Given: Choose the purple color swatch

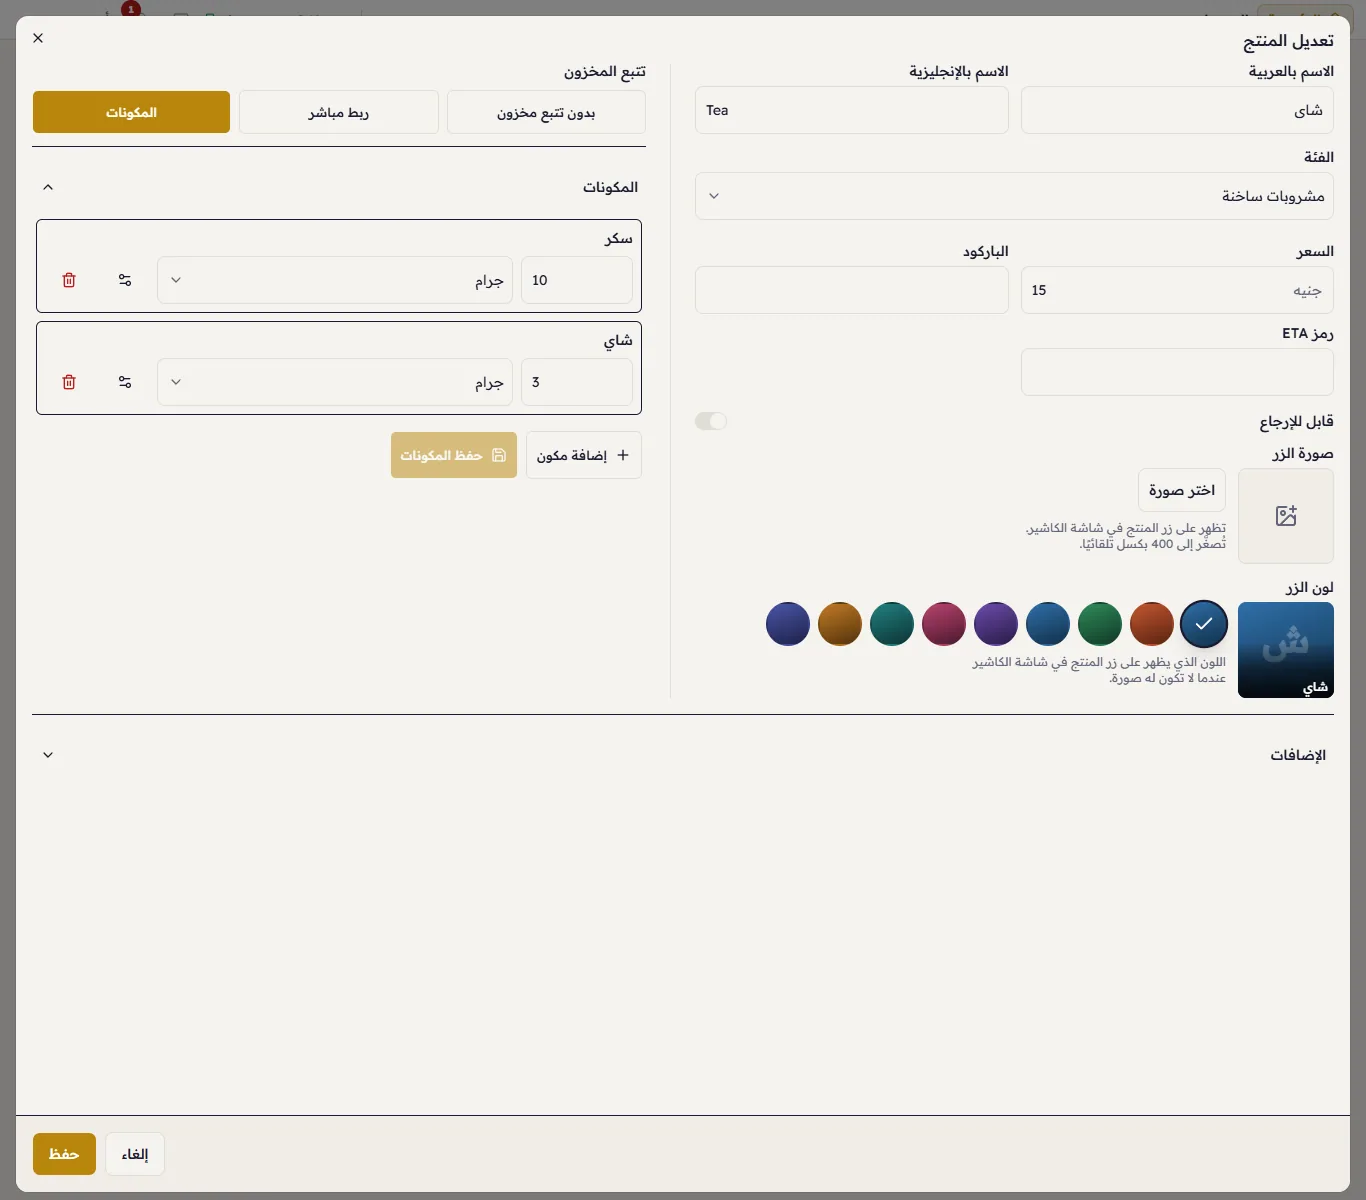Looking at the screenshot, I should (996, 624).
